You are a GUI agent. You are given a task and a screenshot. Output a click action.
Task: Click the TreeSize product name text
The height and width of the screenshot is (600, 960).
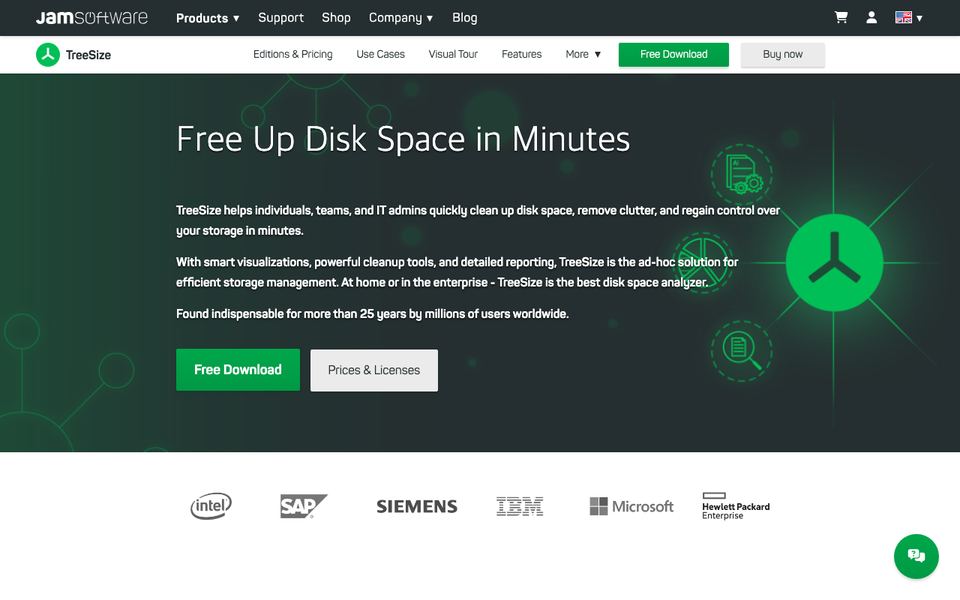coord(88,55)
